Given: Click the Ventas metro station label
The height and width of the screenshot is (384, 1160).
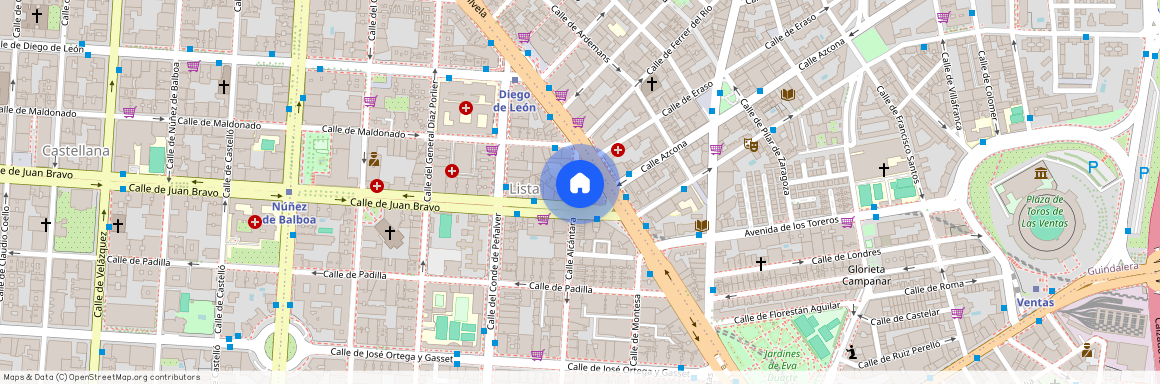Looking at the screenshot, I should pos(1035,303).
